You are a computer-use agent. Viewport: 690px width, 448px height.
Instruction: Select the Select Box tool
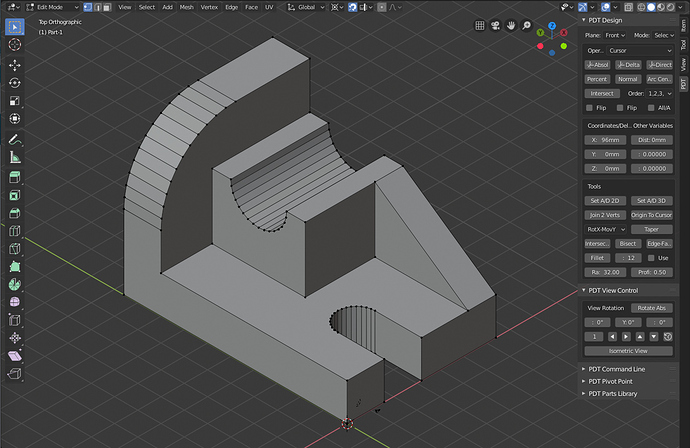tap(15, 27)
